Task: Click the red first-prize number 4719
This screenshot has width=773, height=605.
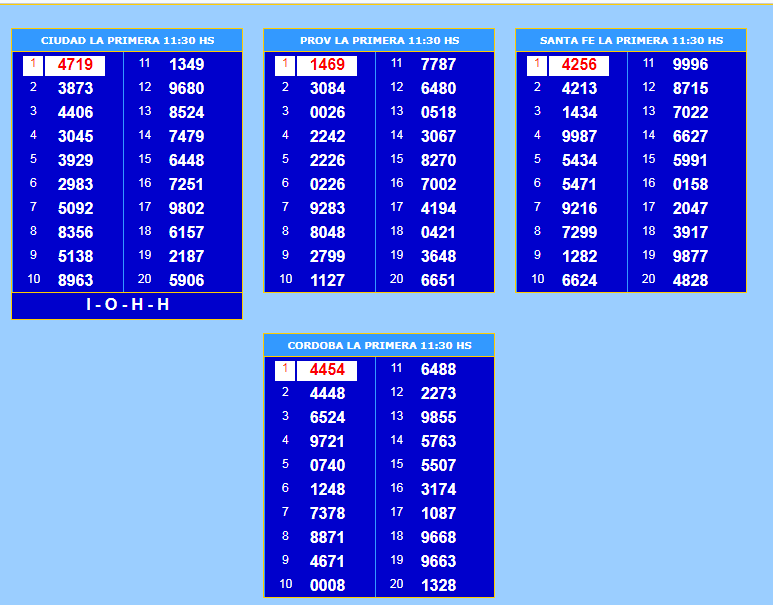Action: point(75,65)
